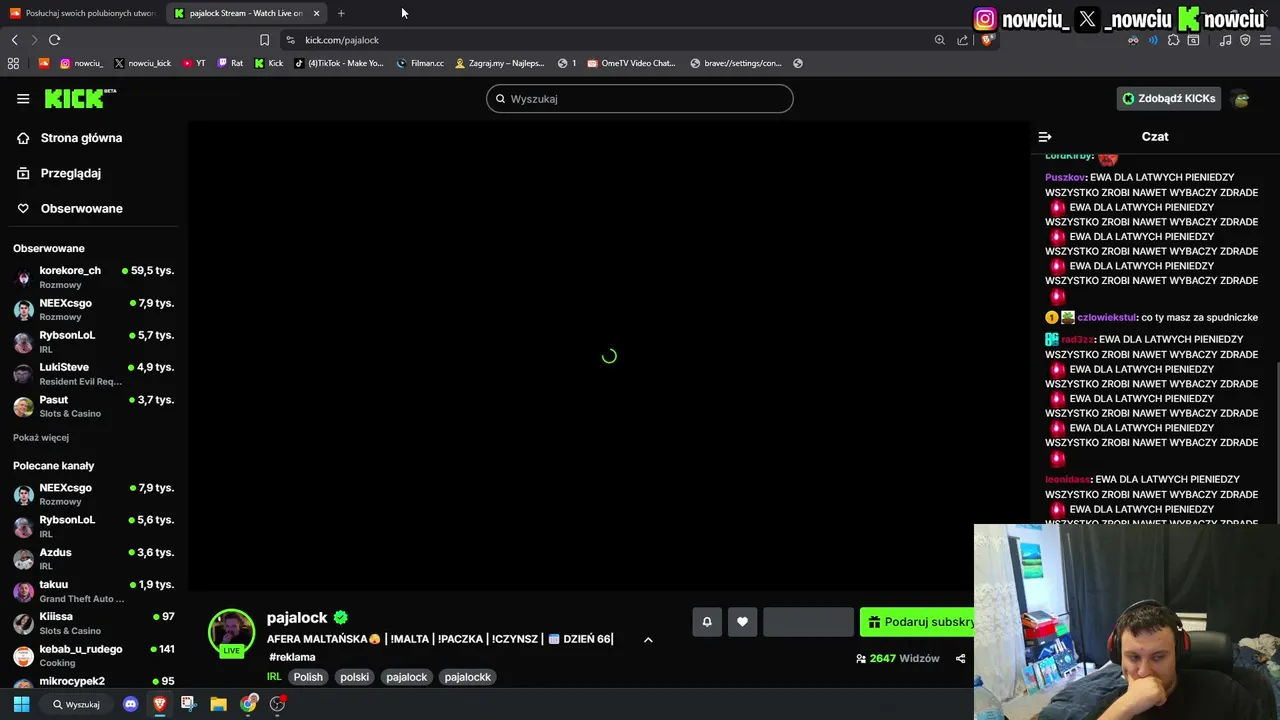Open OmeTV Video Chat bookmark

point(632,63)
